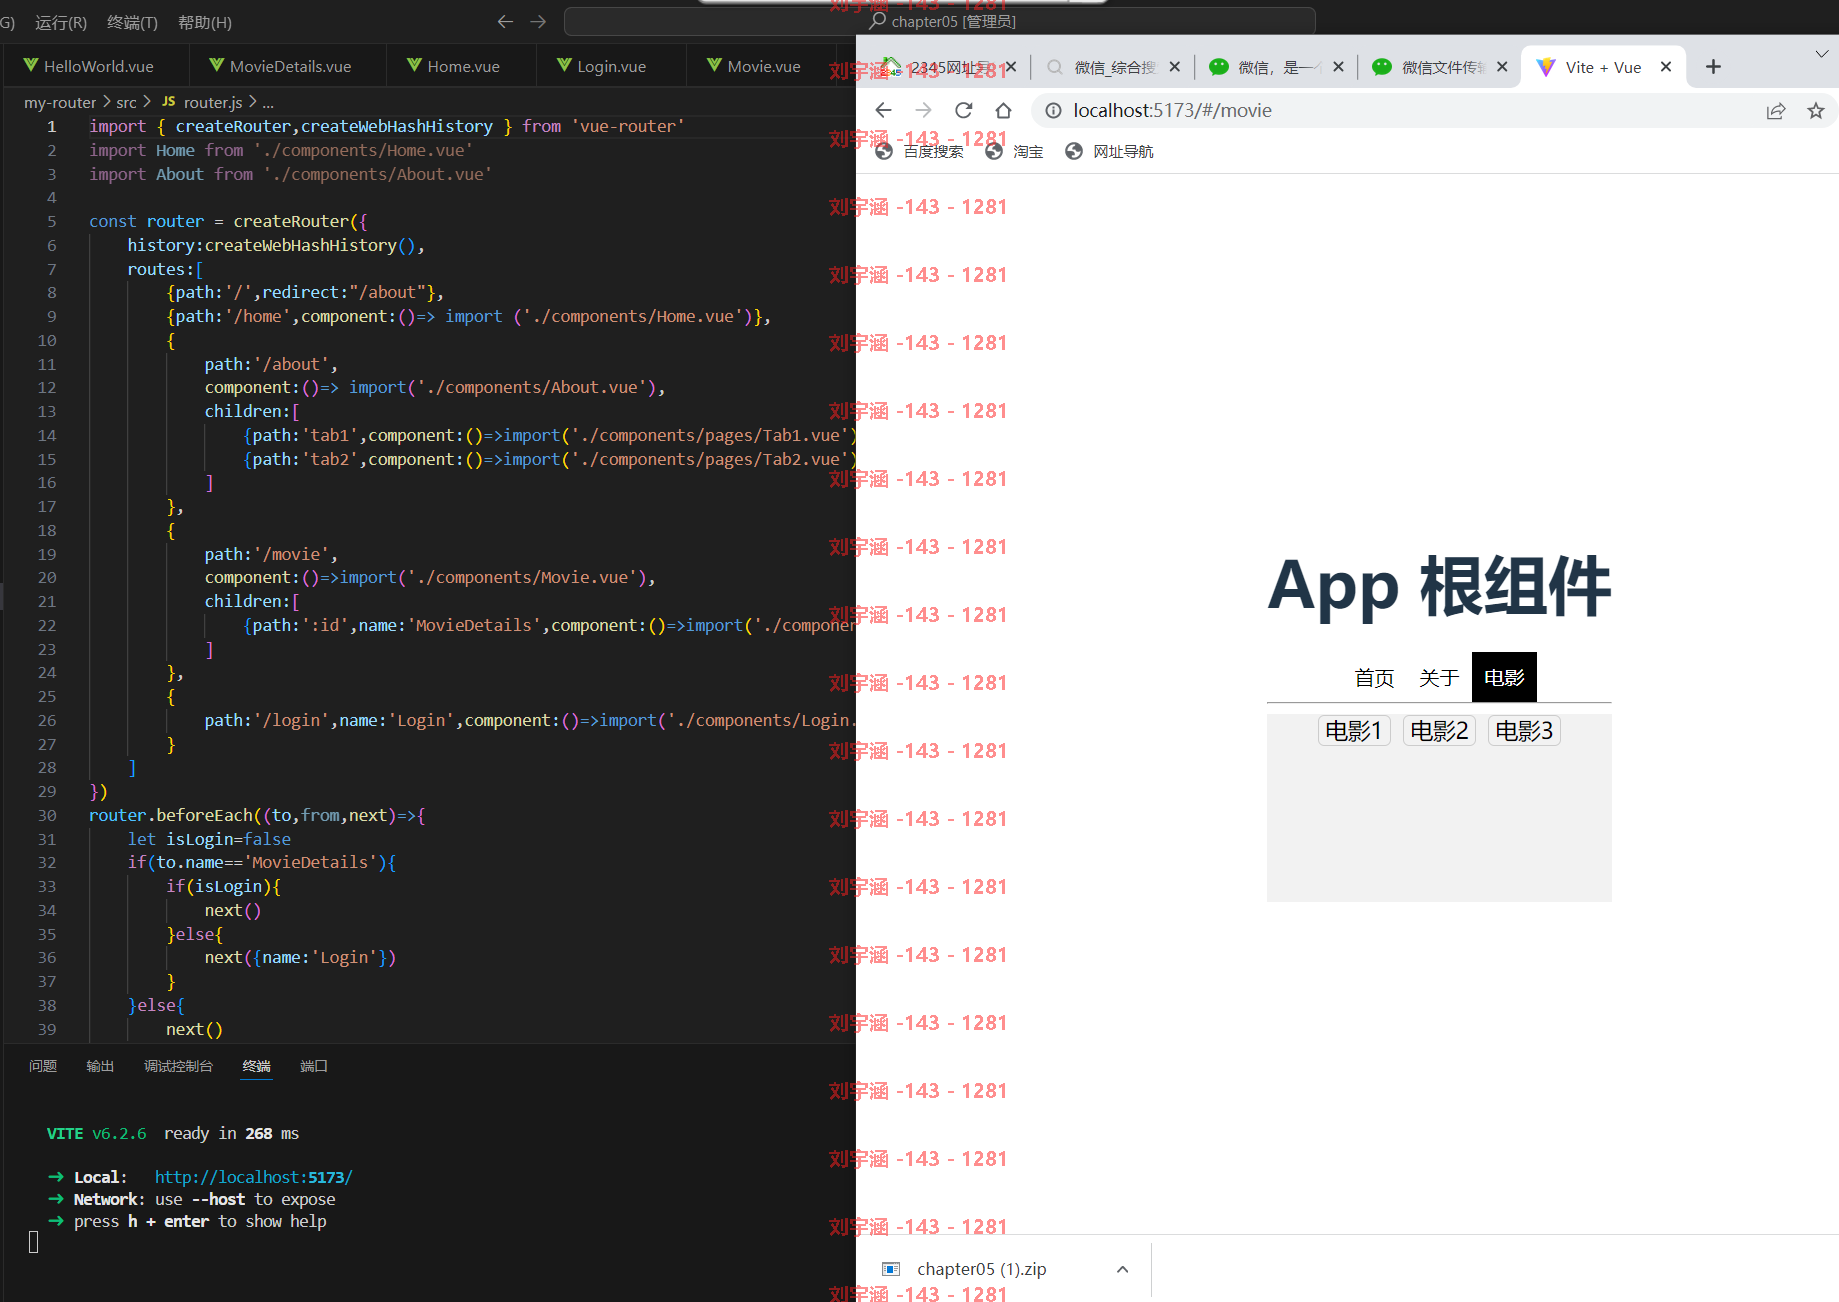Open the 端口 panel tab

point(314,1066)
